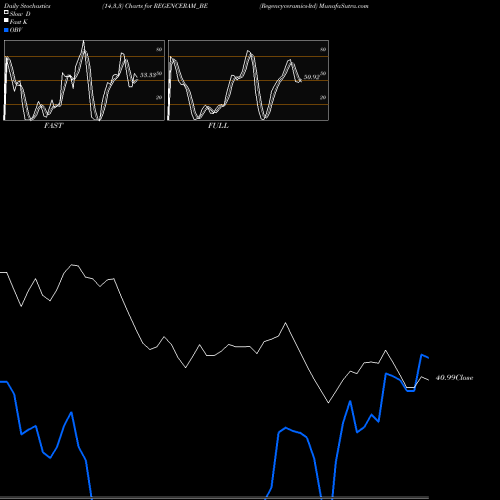
Task: Click the FAST chart label
Action: click(x=53, y=126)
